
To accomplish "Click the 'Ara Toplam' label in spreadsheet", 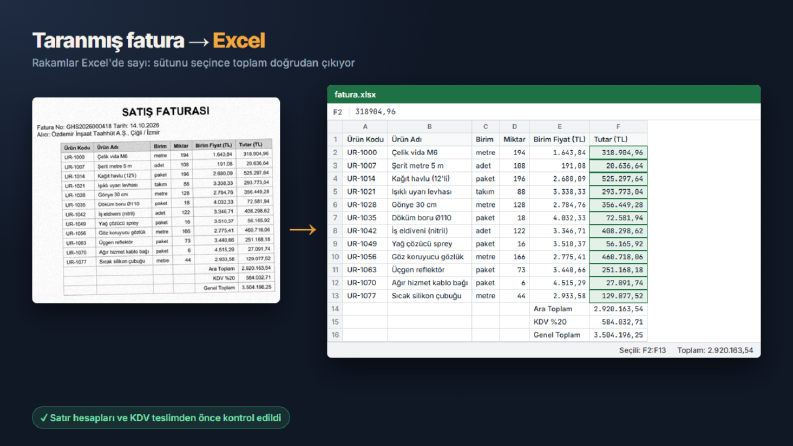I will click(559, 309).
